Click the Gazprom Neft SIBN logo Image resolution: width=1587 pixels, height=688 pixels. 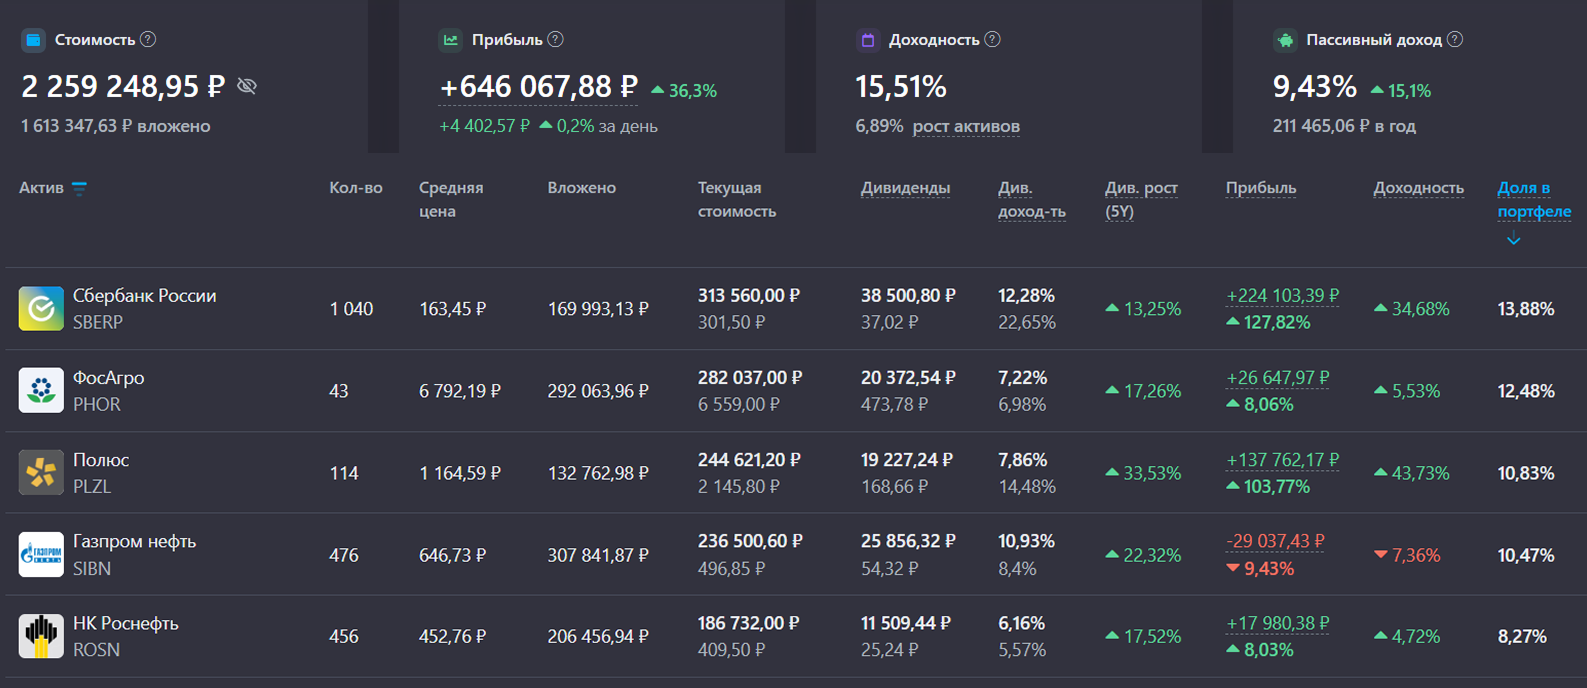point(41,554)
